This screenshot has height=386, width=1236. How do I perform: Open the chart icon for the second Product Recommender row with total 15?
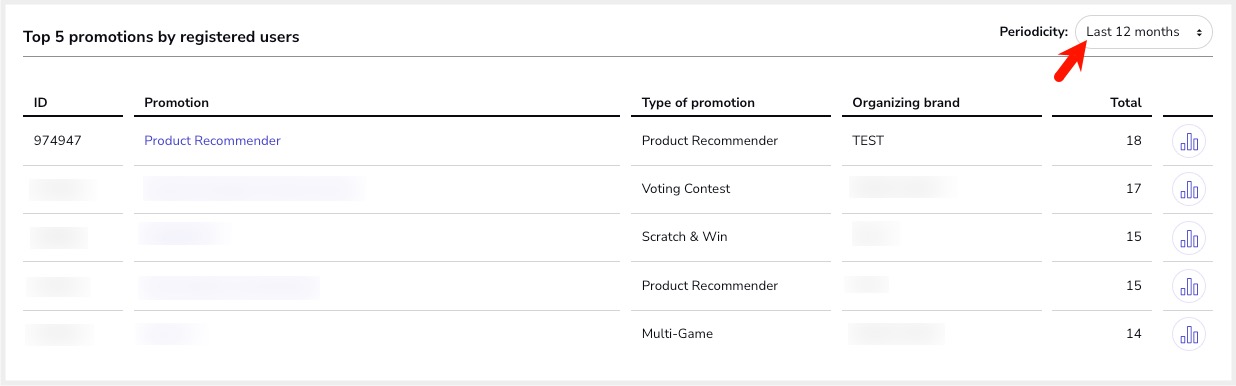tap(1189, 286)
